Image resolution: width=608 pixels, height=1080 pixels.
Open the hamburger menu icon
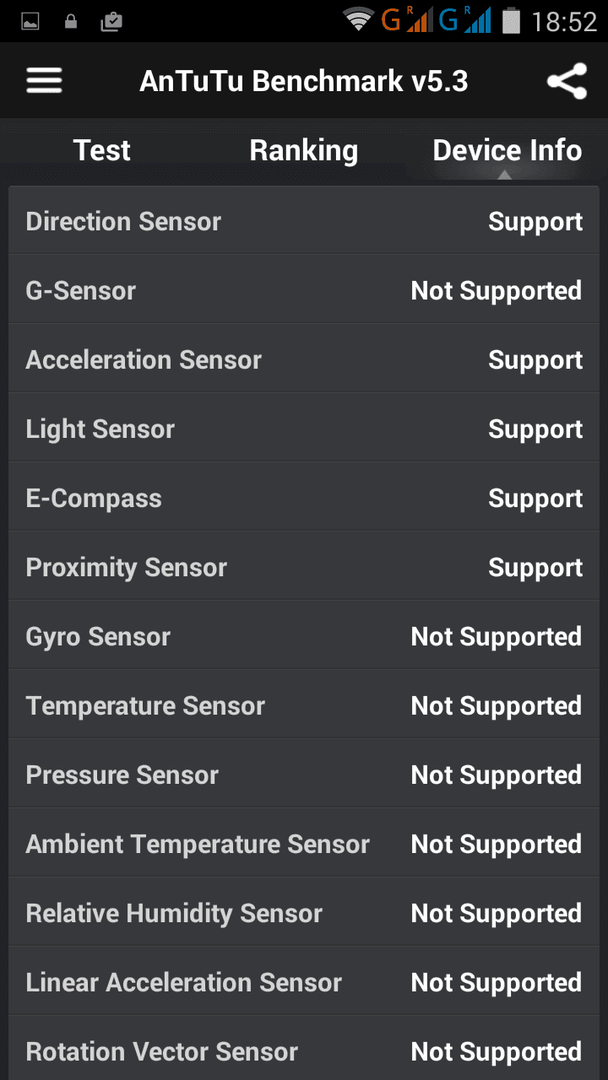coord(44,81)
